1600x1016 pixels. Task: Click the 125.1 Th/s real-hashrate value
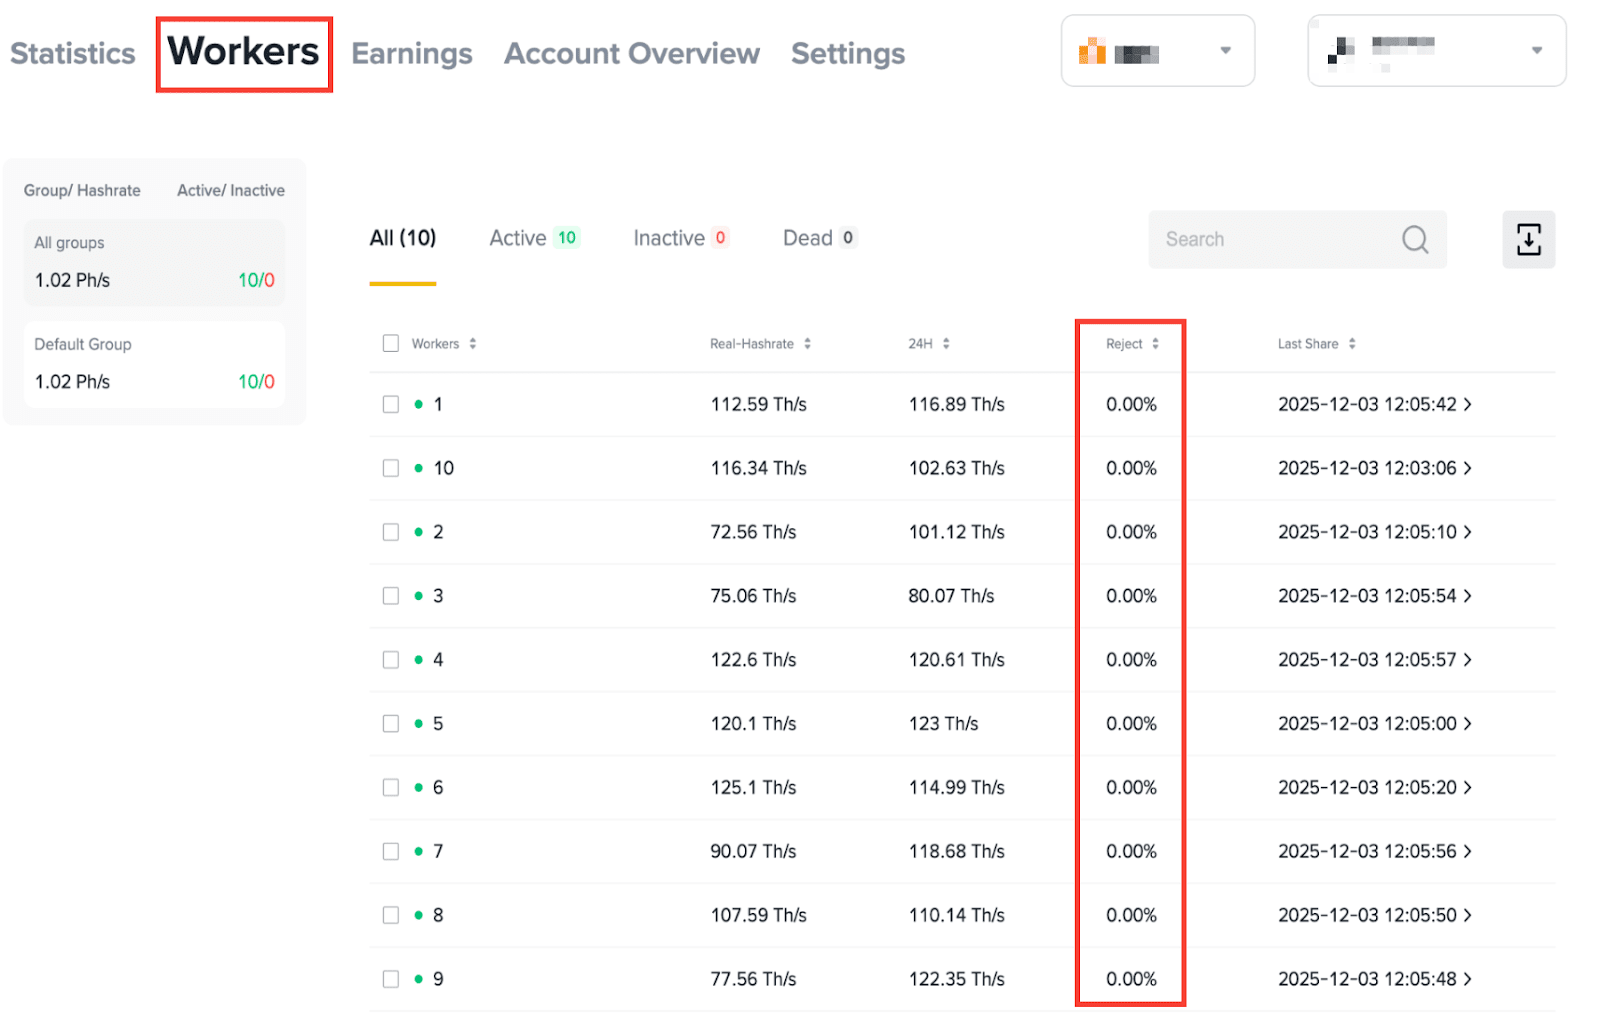[x=754, y=788]
